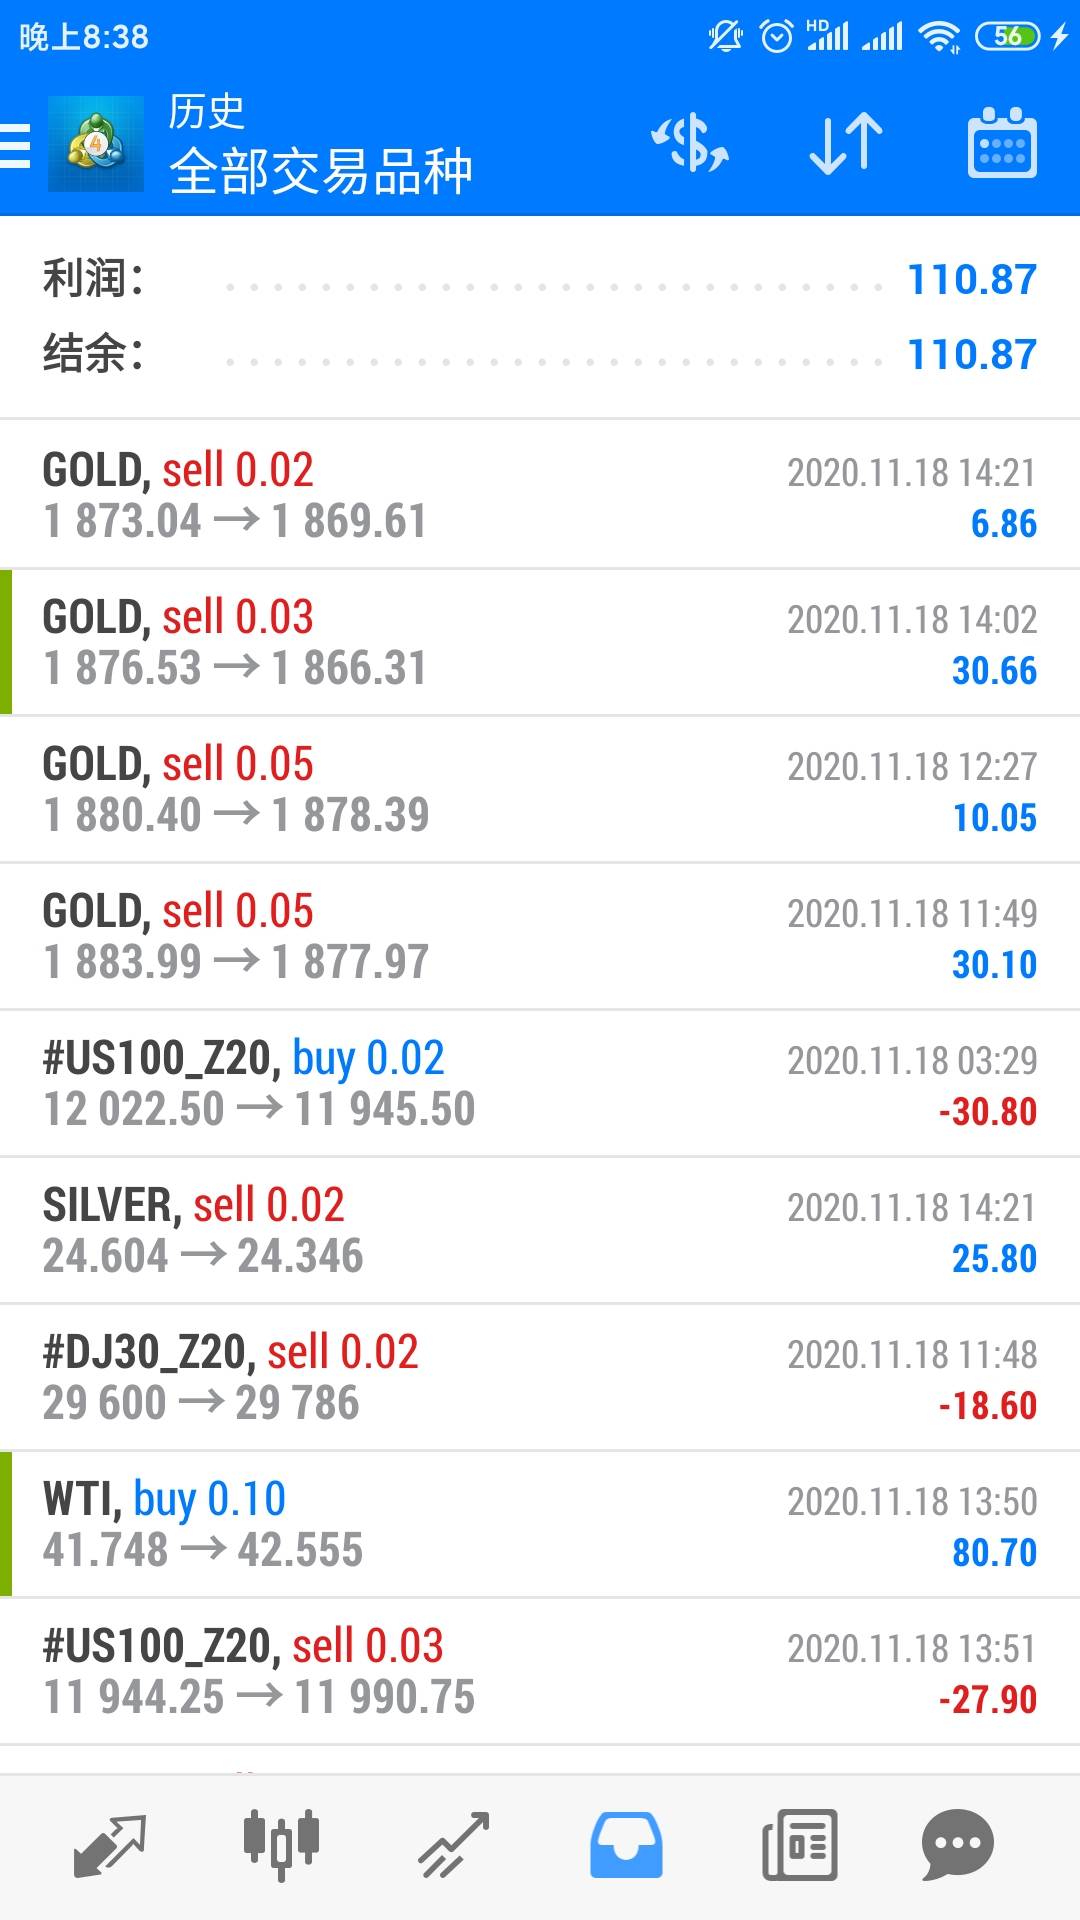Tap the MetaTrader 4 app logo

pos(96,144)
